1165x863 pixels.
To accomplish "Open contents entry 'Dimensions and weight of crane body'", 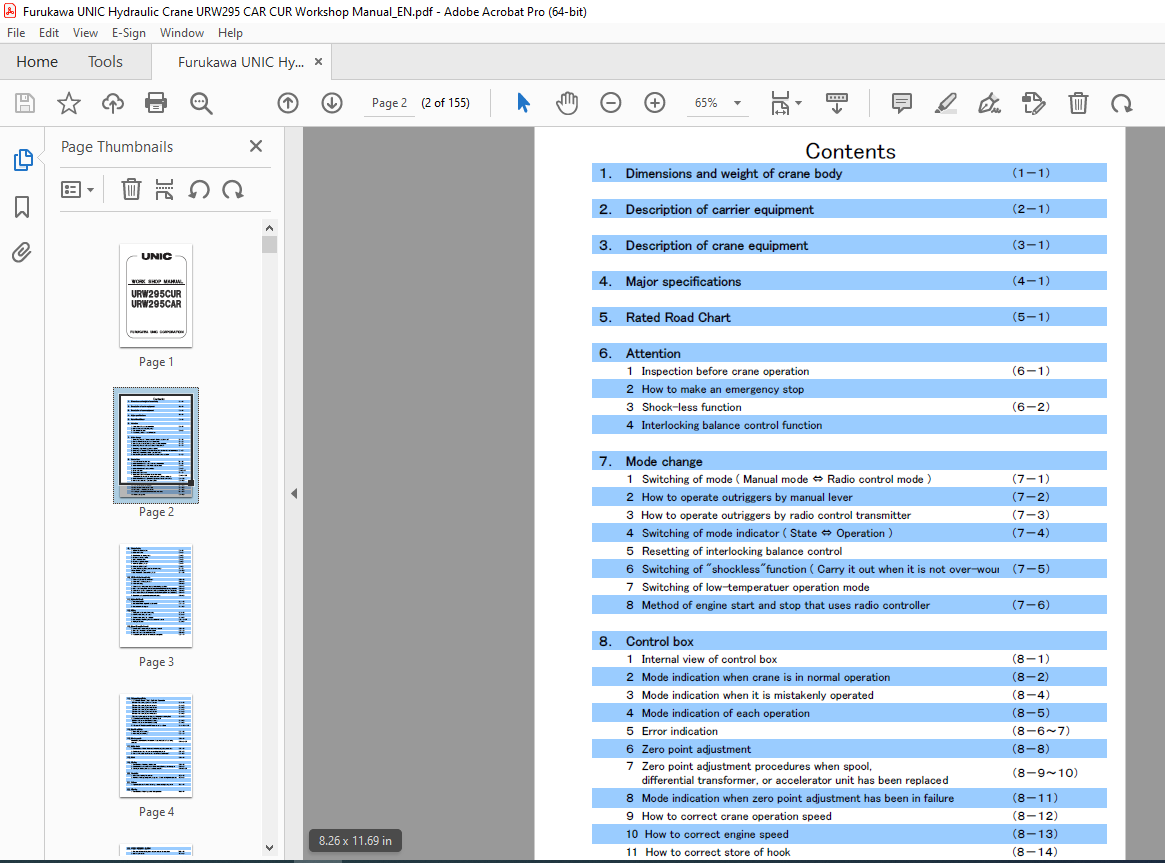I will [x=849, y=173].
